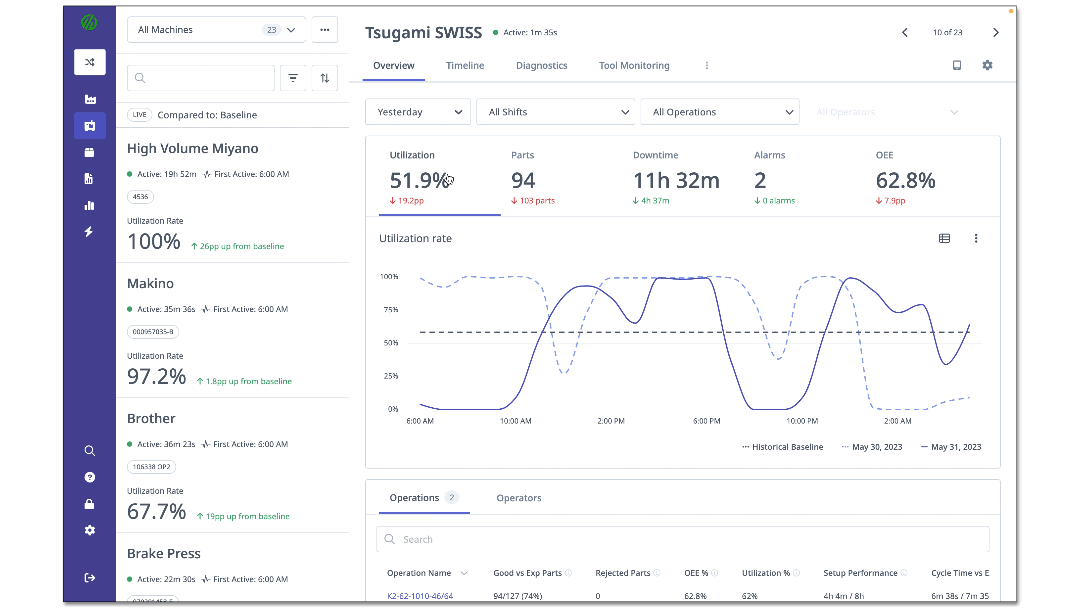Open utilization chart more options menu

coord(976,238)
